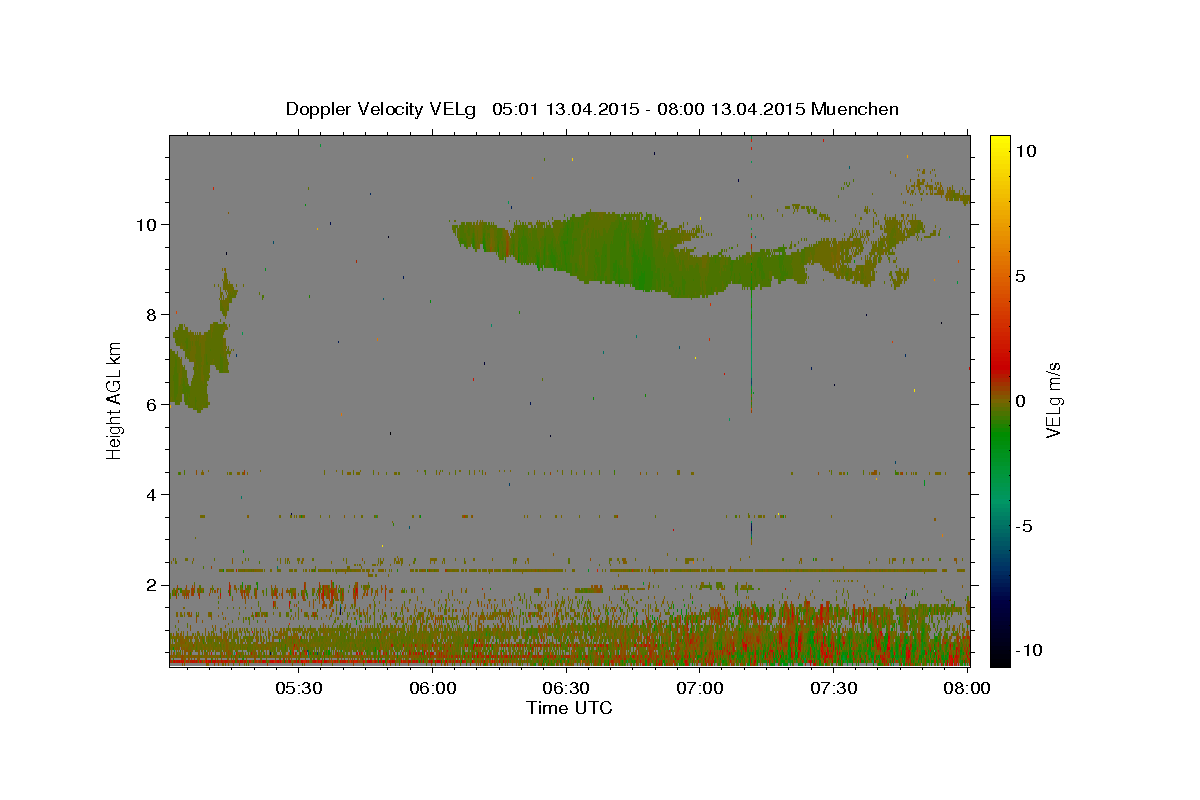1200x800 pixels.
Task: Click the colorbar tick label 5
Action: tap(1020, 276)
